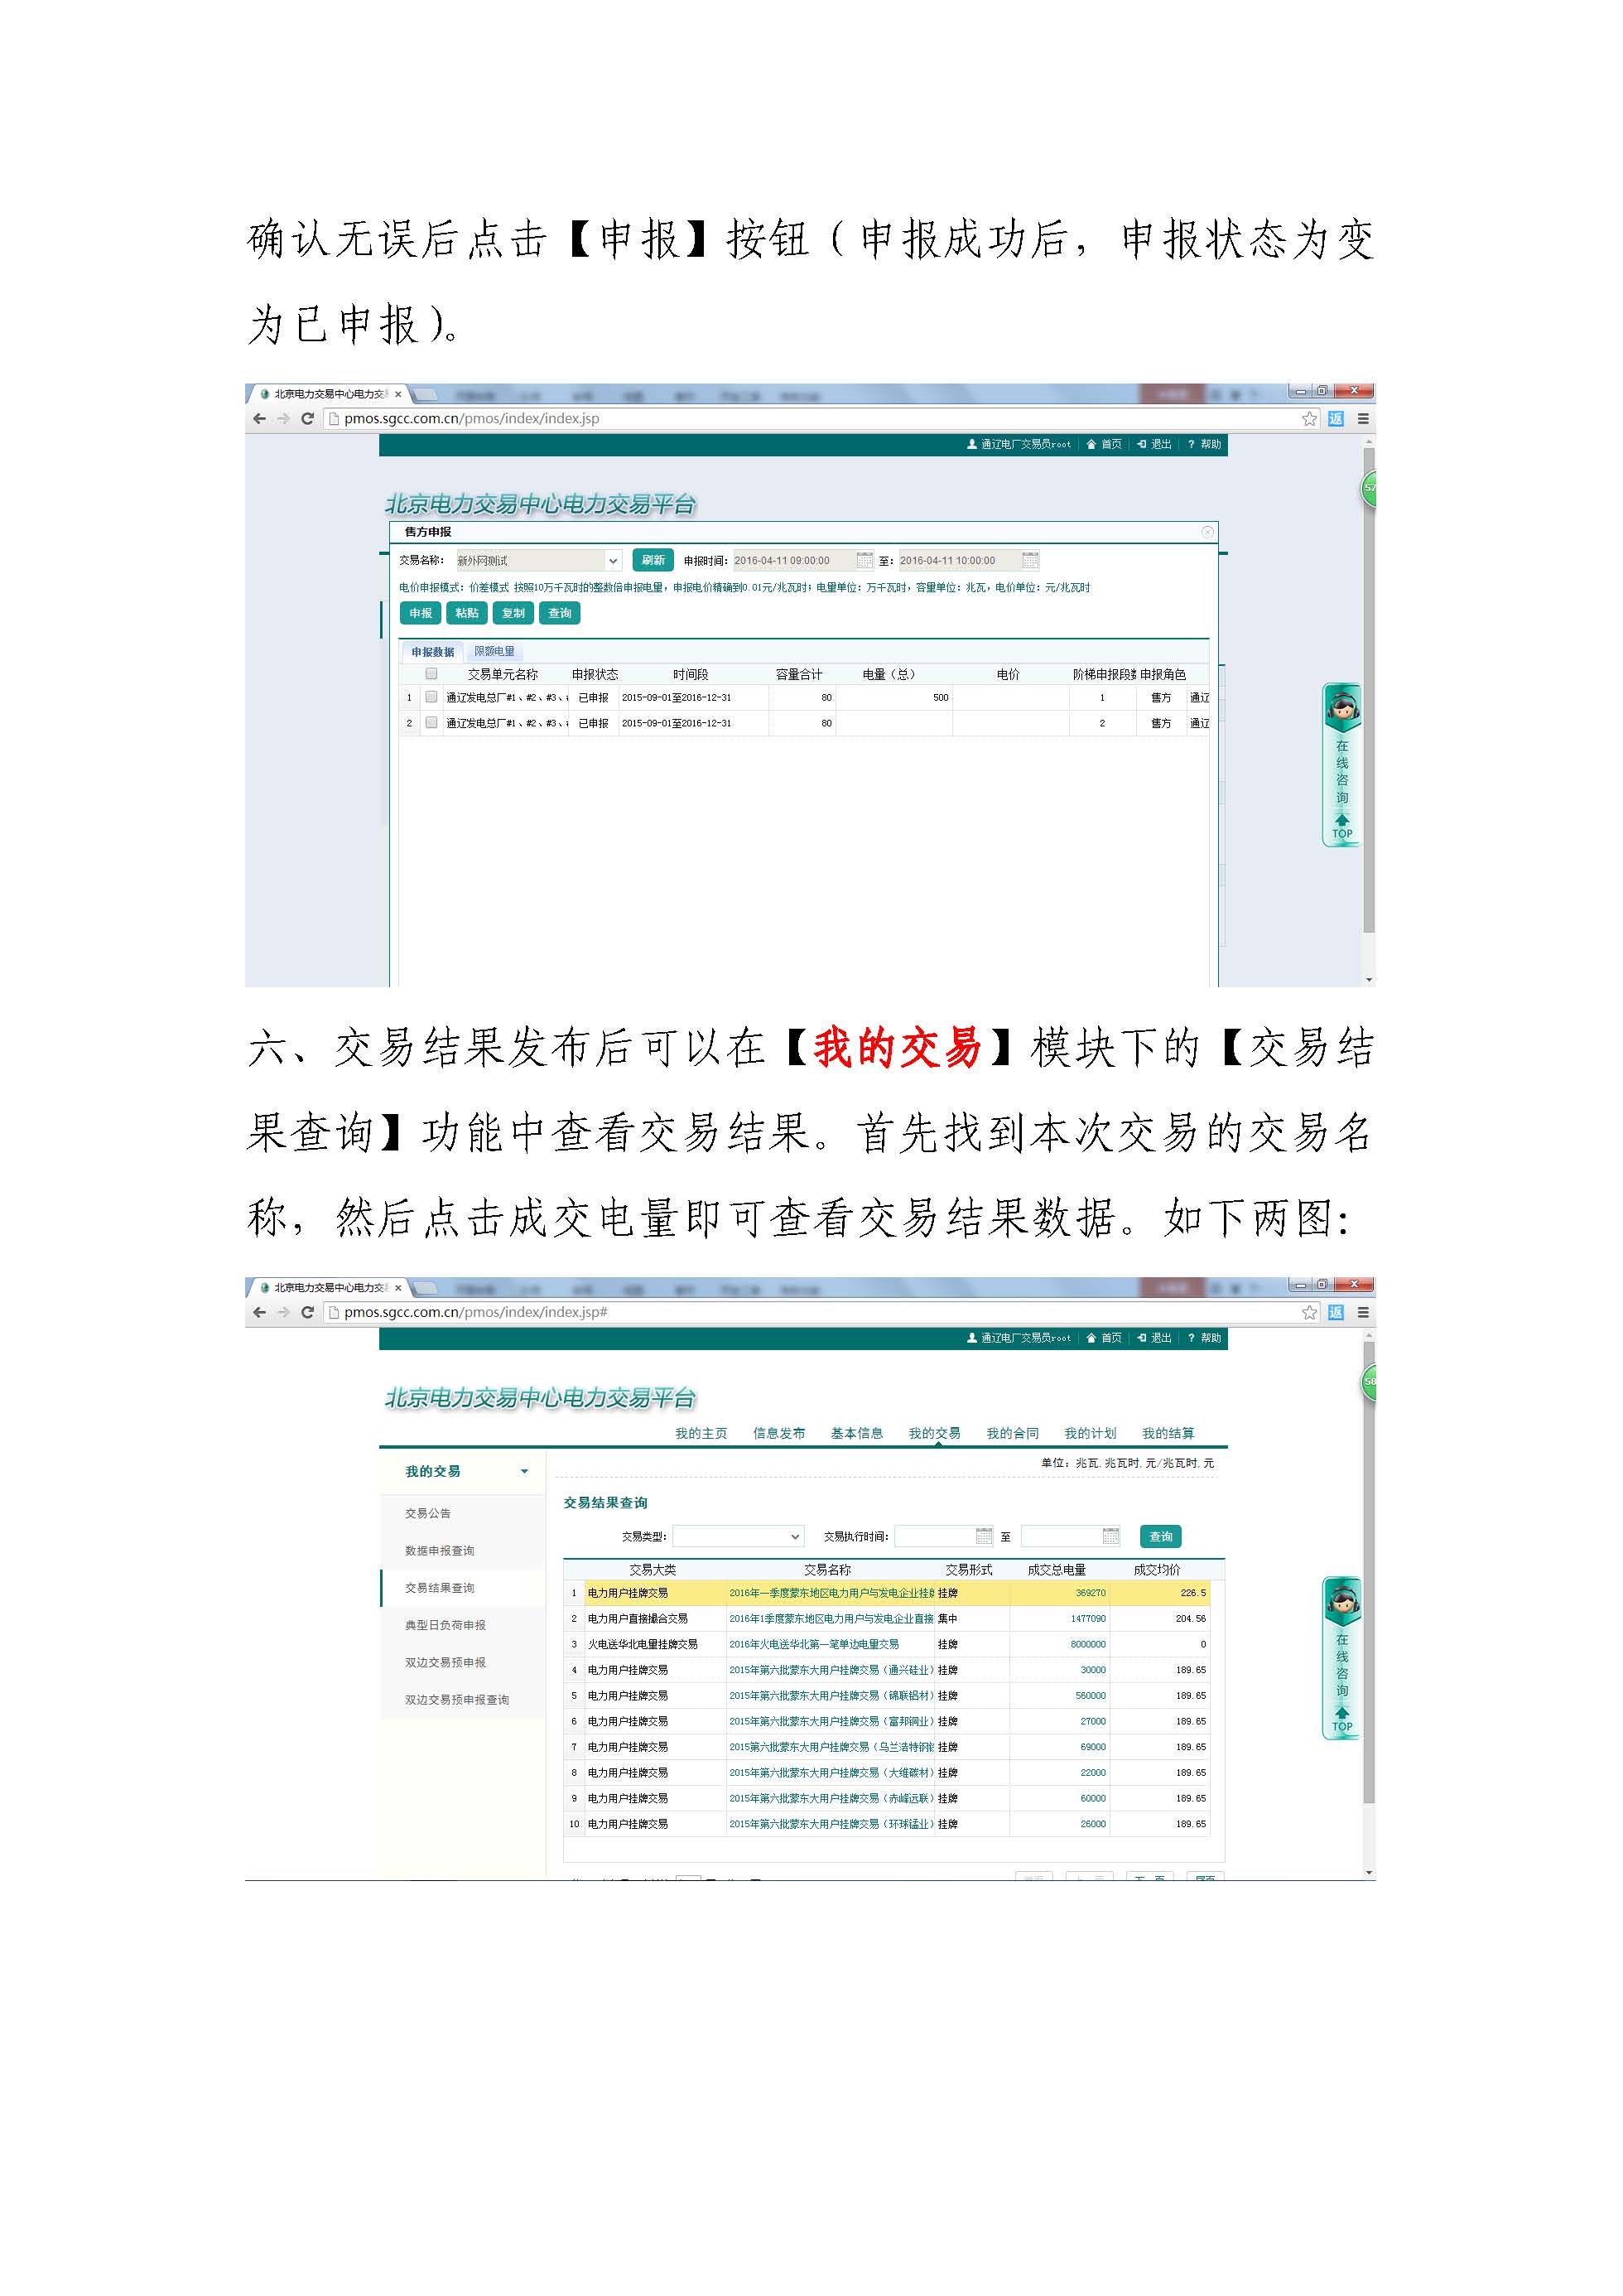The width and height of the screenshot is (1623, 2296).
Task: Switch to the 限额电量 tab
Action: tap(495, 652)
